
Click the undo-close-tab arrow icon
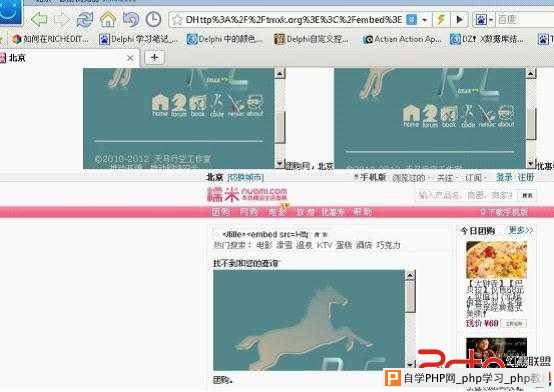pos(131,19)
